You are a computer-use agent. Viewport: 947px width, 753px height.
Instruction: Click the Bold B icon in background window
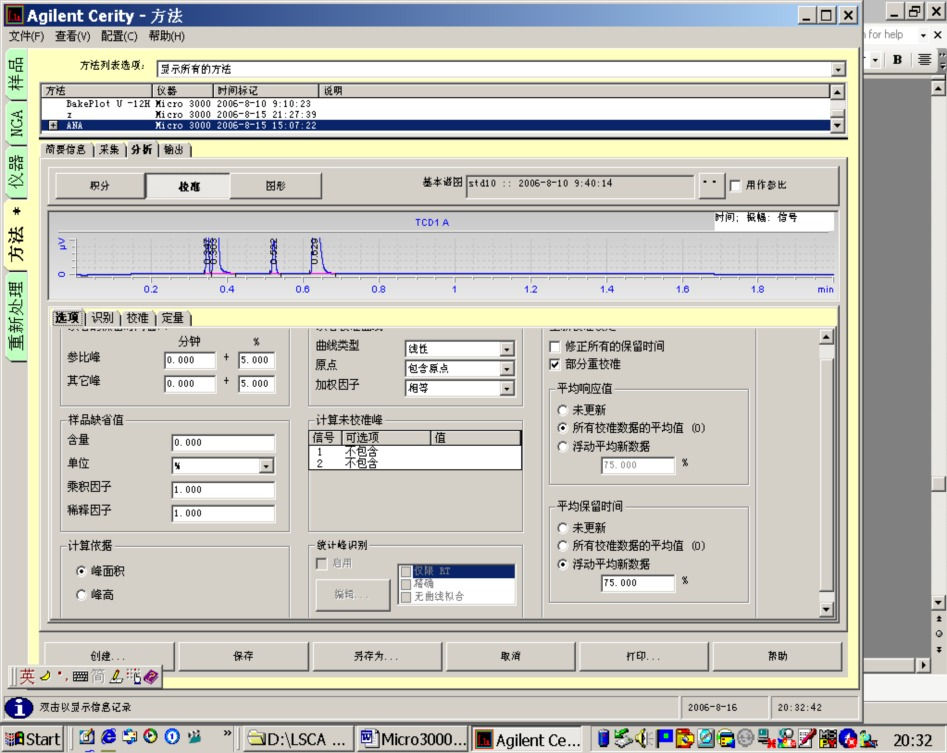897,60
